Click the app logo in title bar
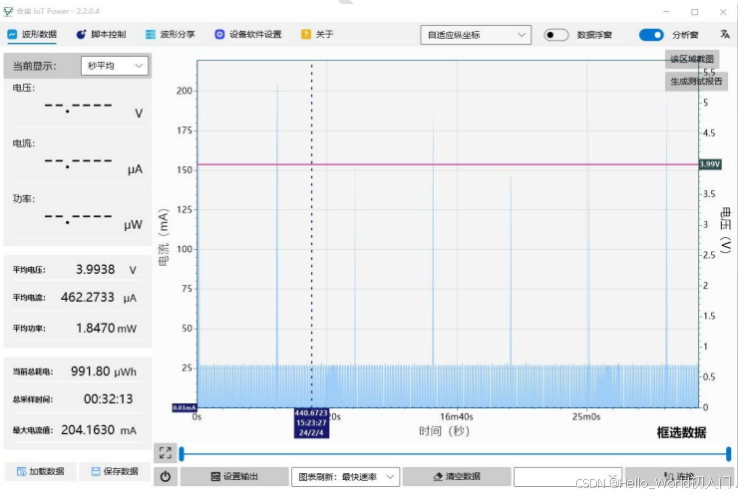The image size is (744, 496). (x=8, y=11)
